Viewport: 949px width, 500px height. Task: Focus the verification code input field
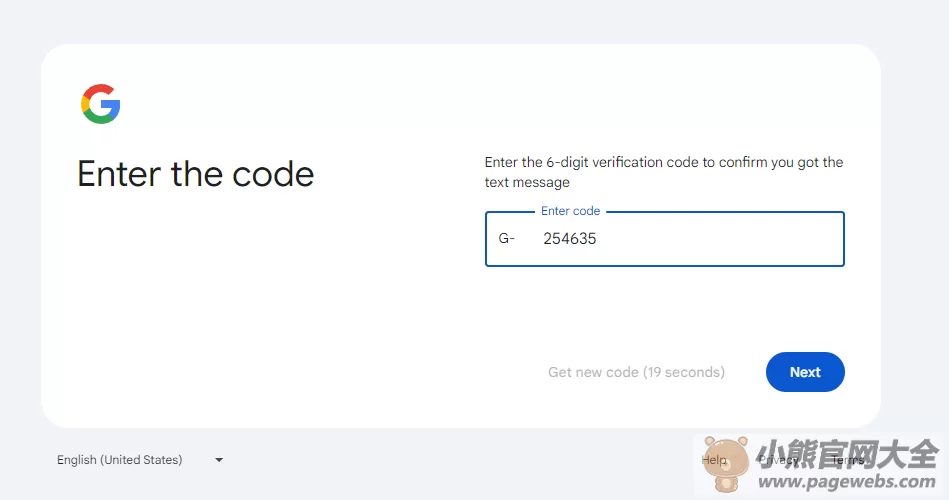[665, 238]
